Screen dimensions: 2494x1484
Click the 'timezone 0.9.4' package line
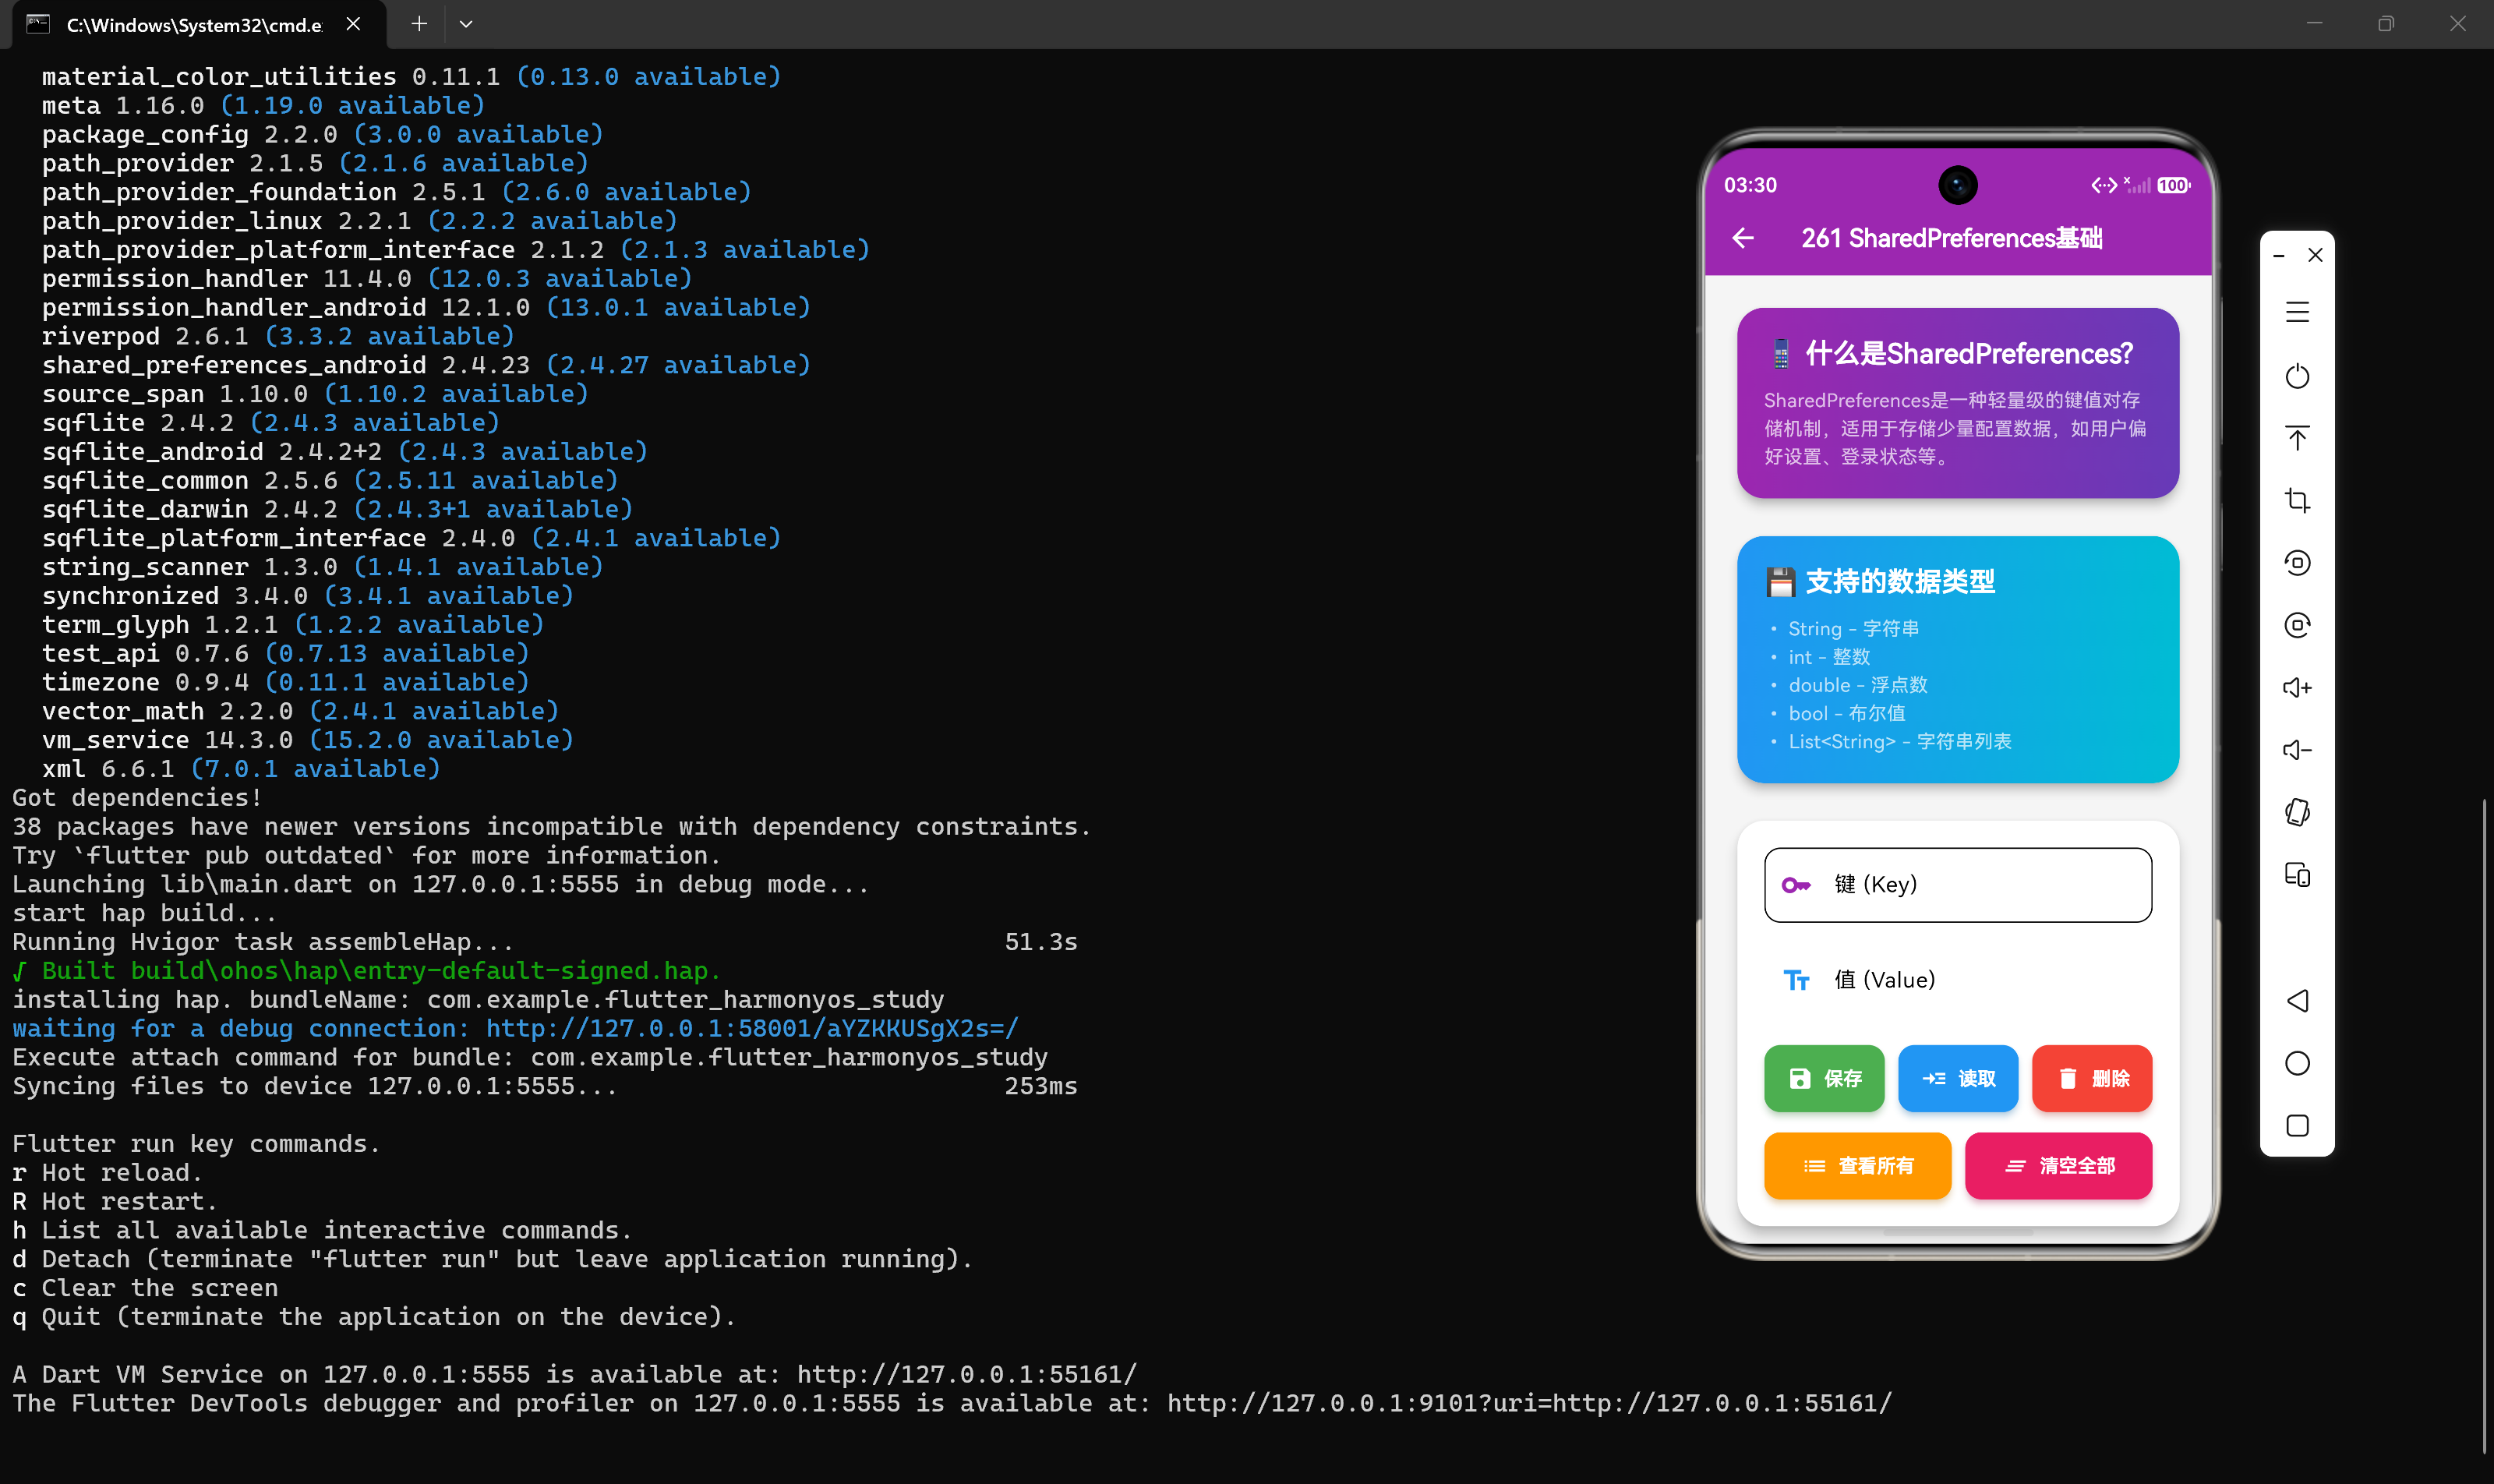tap(285, 682)
